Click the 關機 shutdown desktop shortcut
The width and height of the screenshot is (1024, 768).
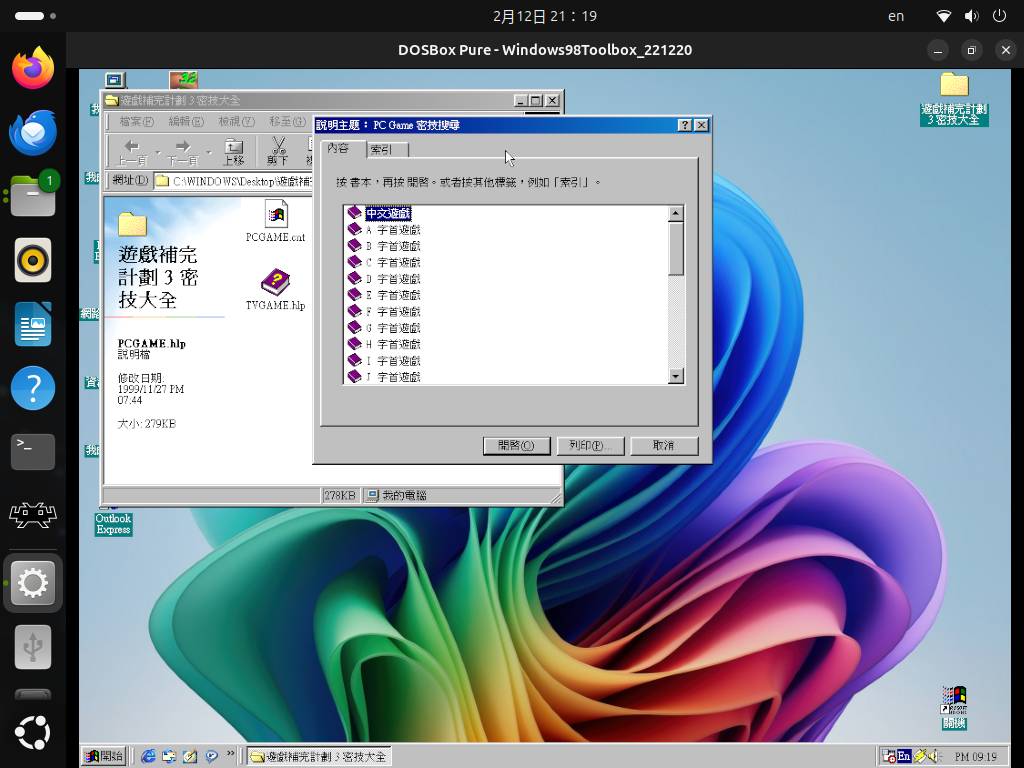point(953,708)
